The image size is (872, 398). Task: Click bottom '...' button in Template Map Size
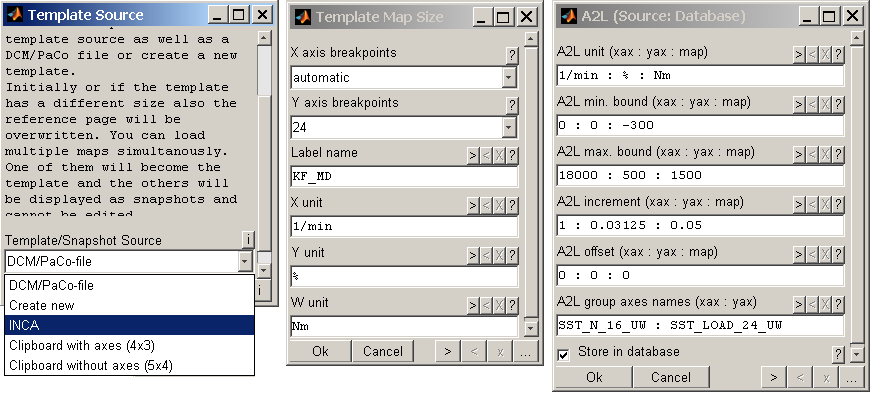(526, 351)
